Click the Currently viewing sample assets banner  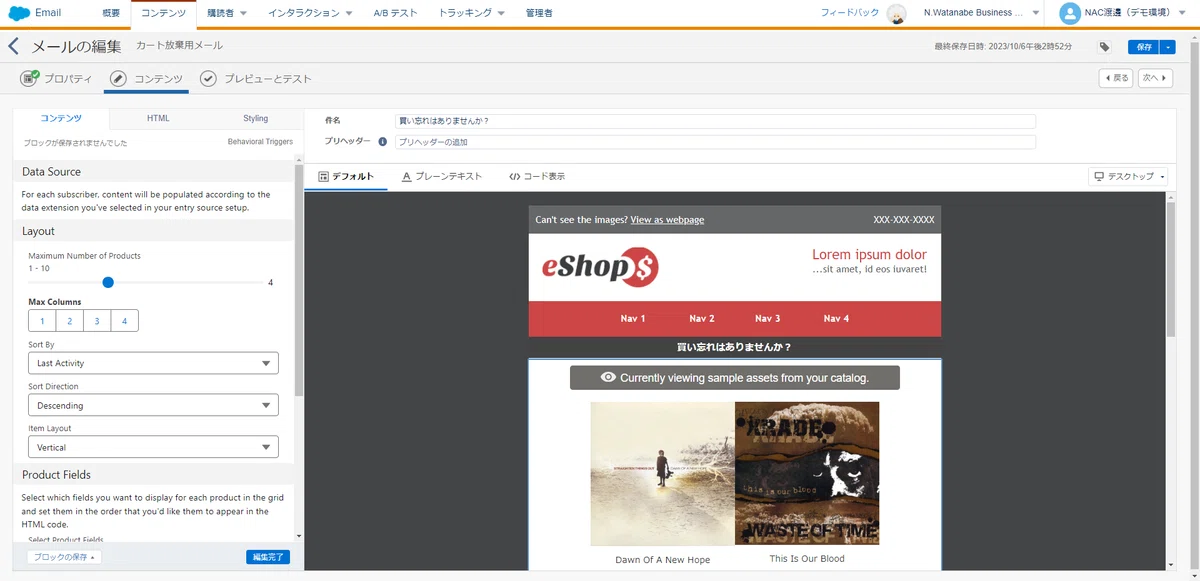(735, 378)
